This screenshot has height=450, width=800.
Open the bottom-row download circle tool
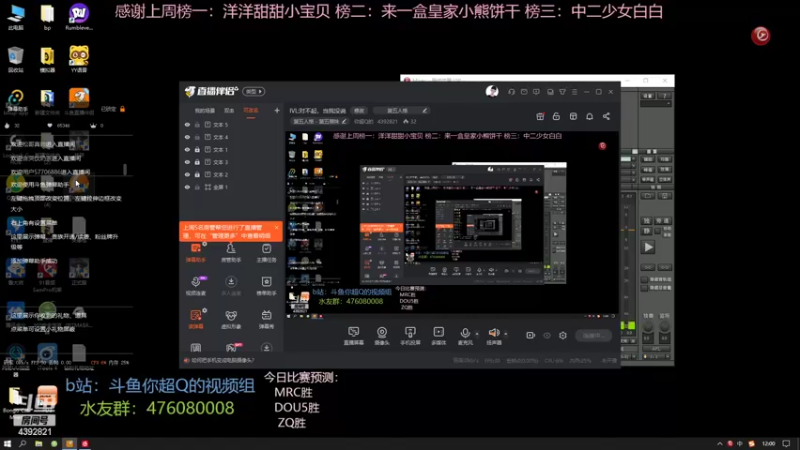pos(266,348)
